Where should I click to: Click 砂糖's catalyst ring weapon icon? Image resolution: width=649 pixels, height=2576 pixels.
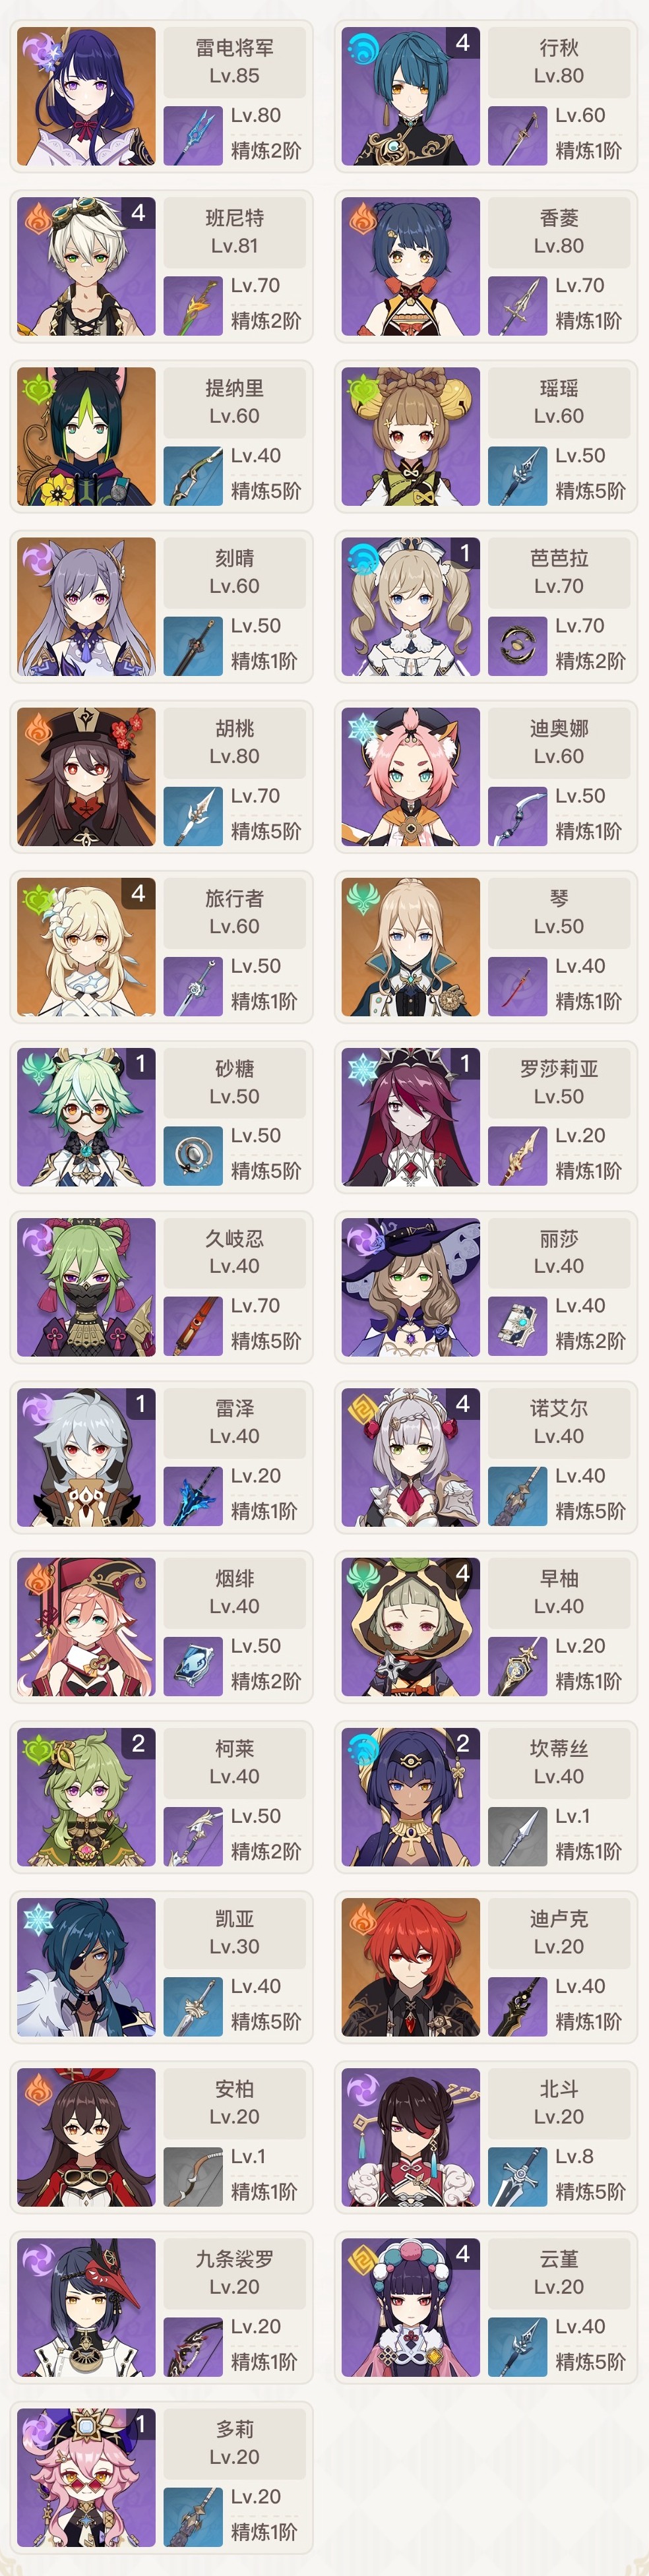(x=193, y=1156)
